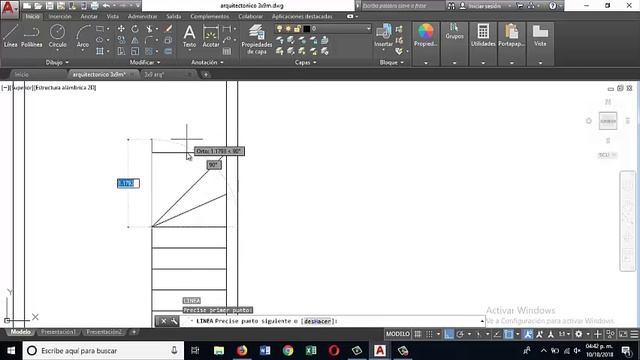The height and width of the screenshot is (360, 640).
Task: Toggle layer on/off lightbulb in Capas
Action: [x=279, y=29]
